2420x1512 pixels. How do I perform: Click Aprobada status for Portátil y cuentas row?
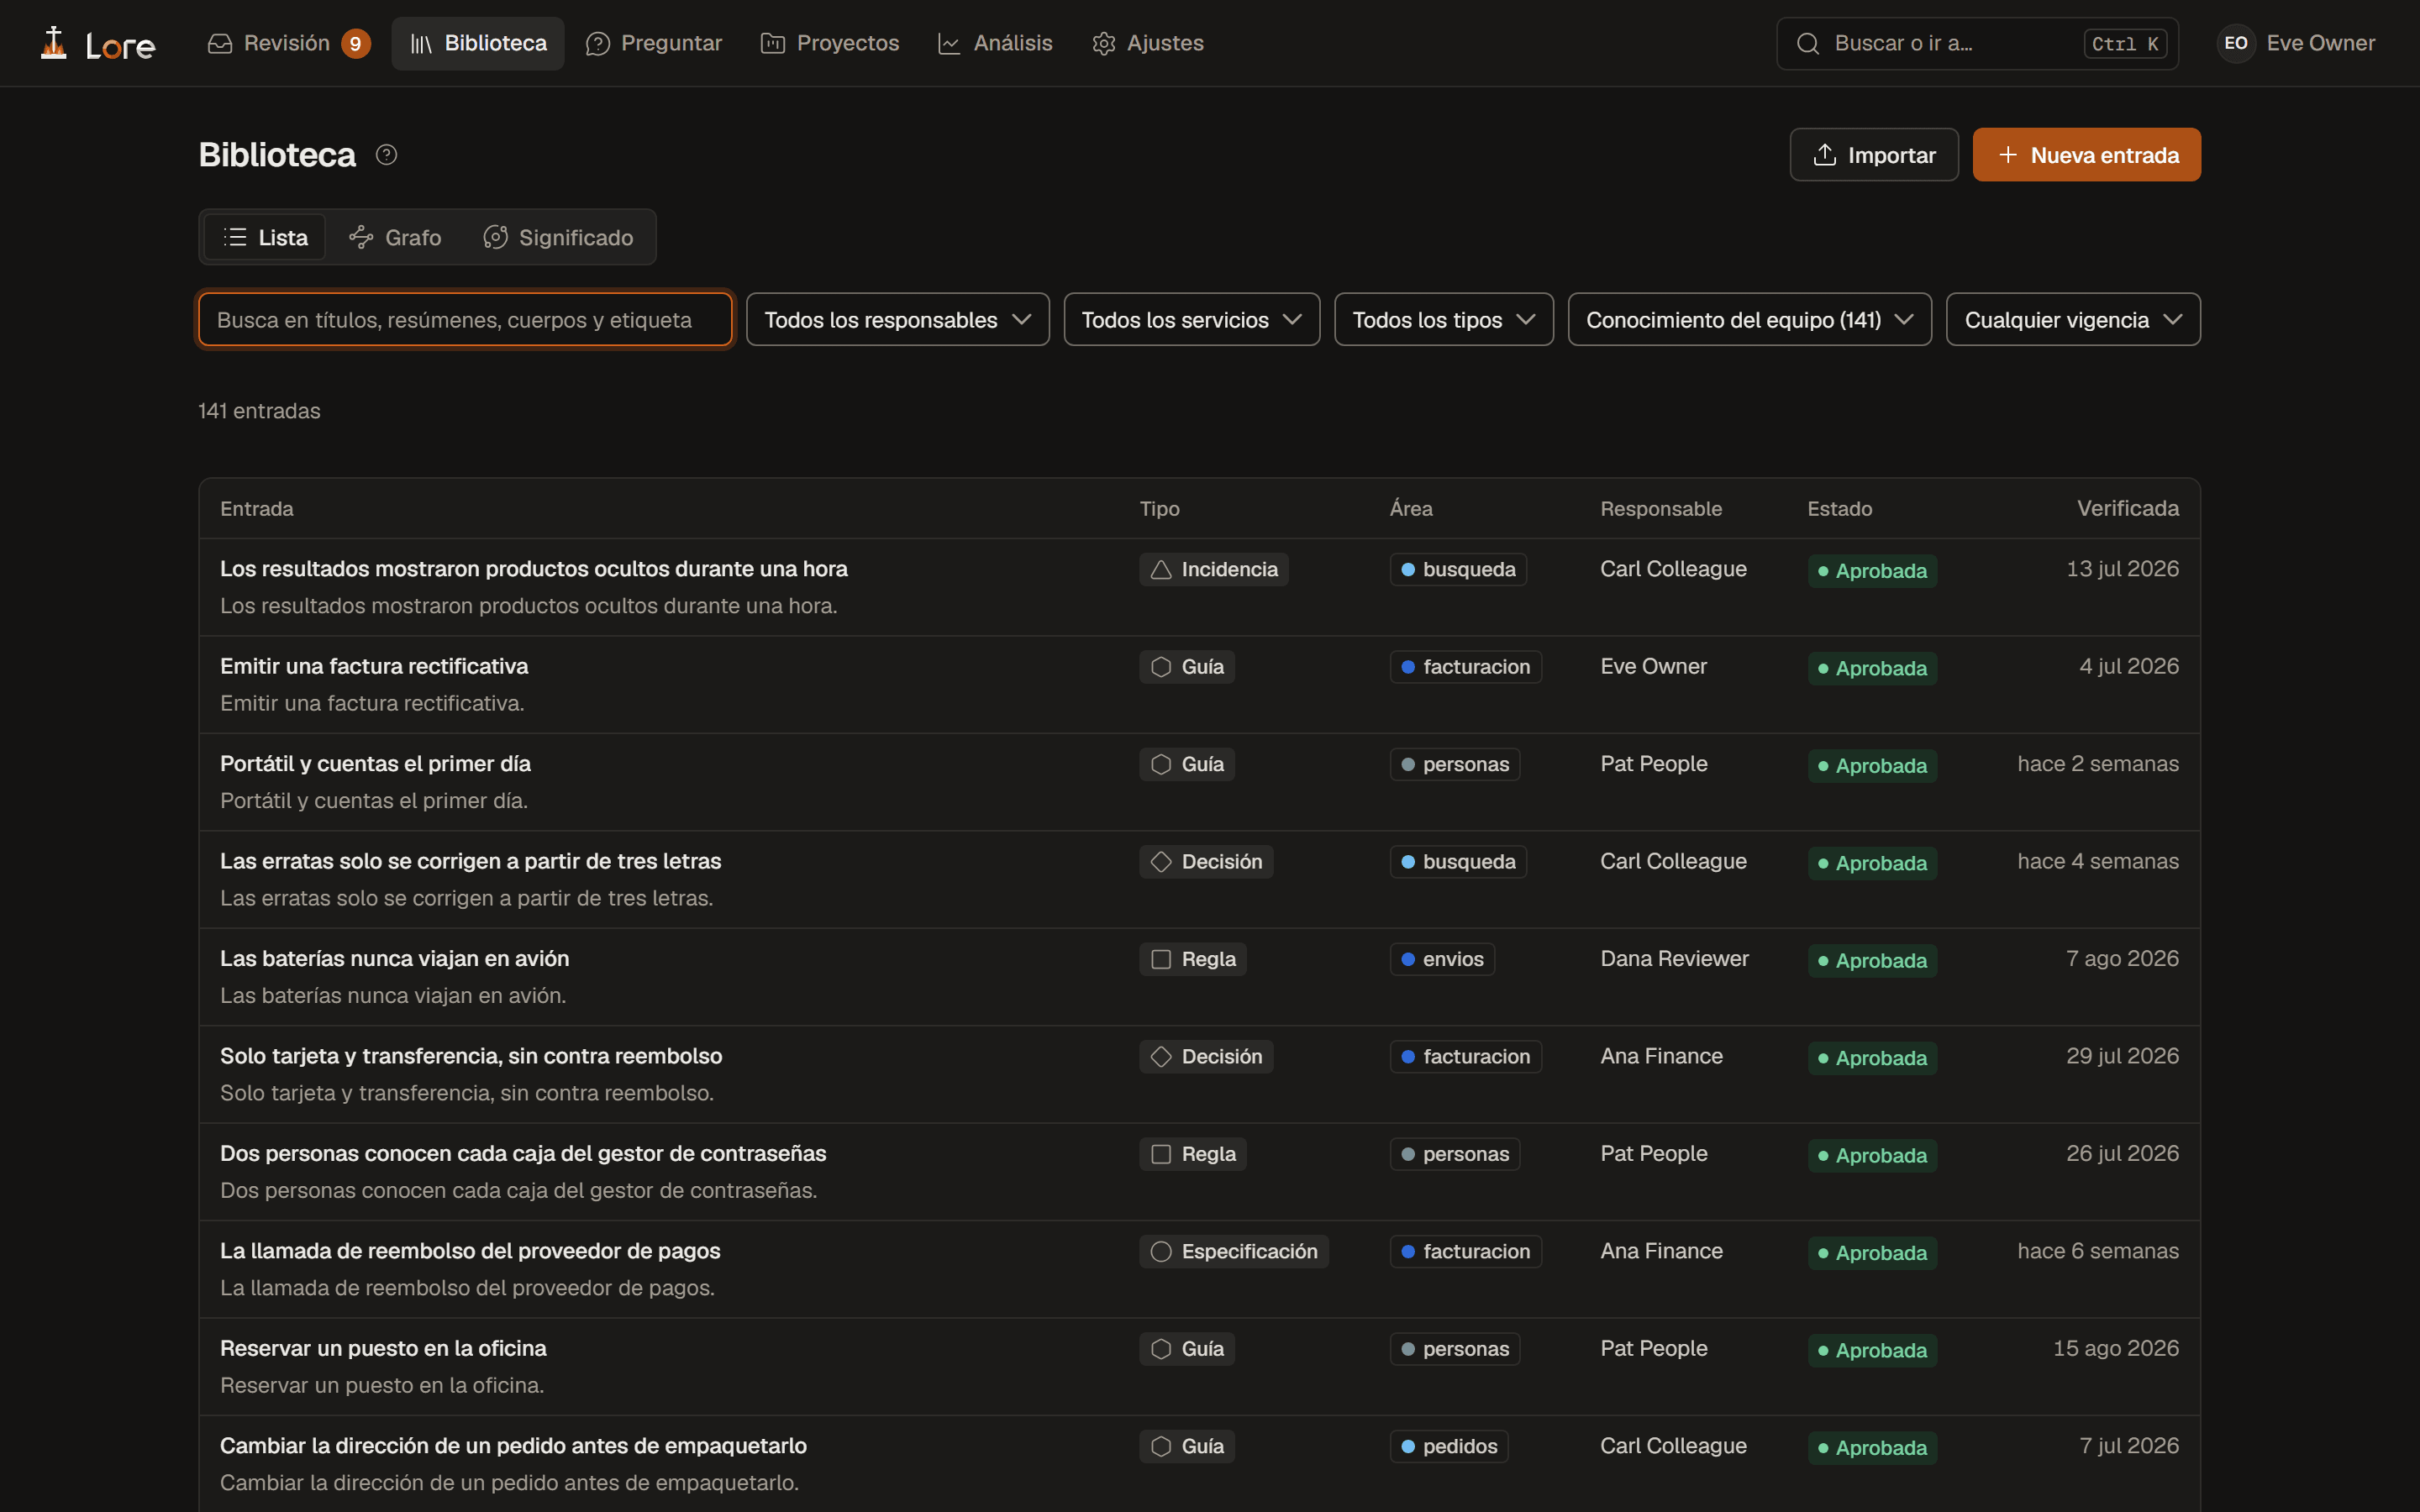tap(1872, 766)
